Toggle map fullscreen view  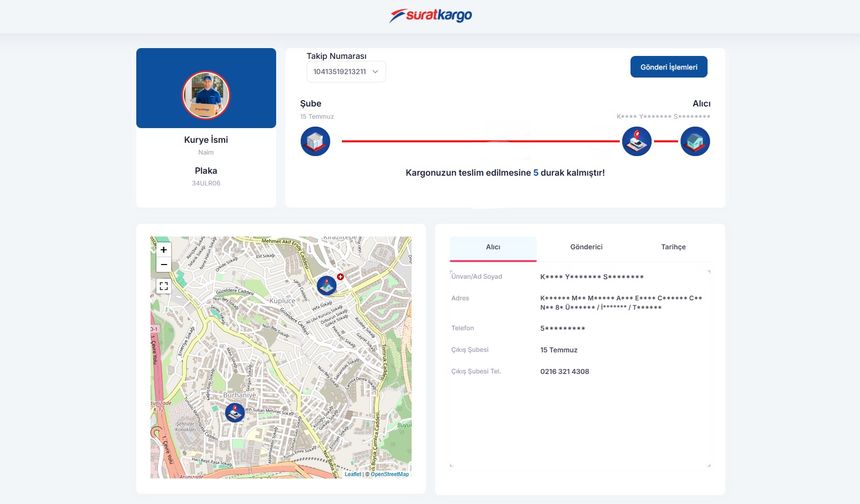(163, 286)
